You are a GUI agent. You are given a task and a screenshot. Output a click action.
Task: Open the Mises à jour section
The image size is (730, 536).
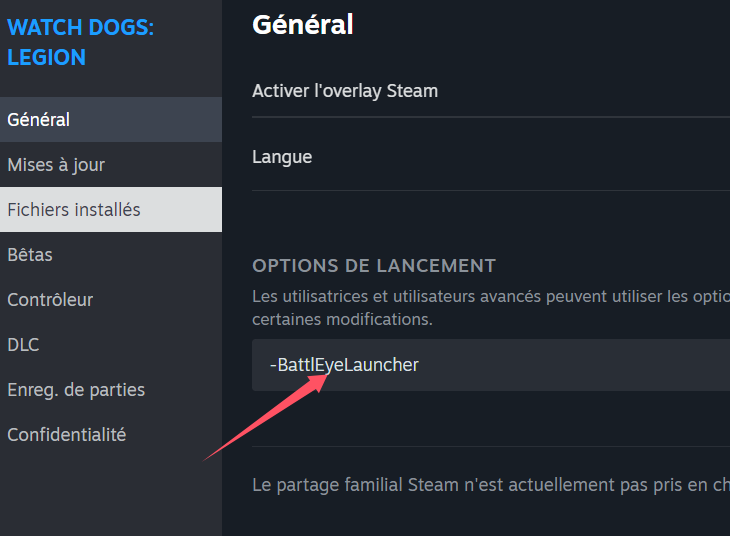point(111,164)
